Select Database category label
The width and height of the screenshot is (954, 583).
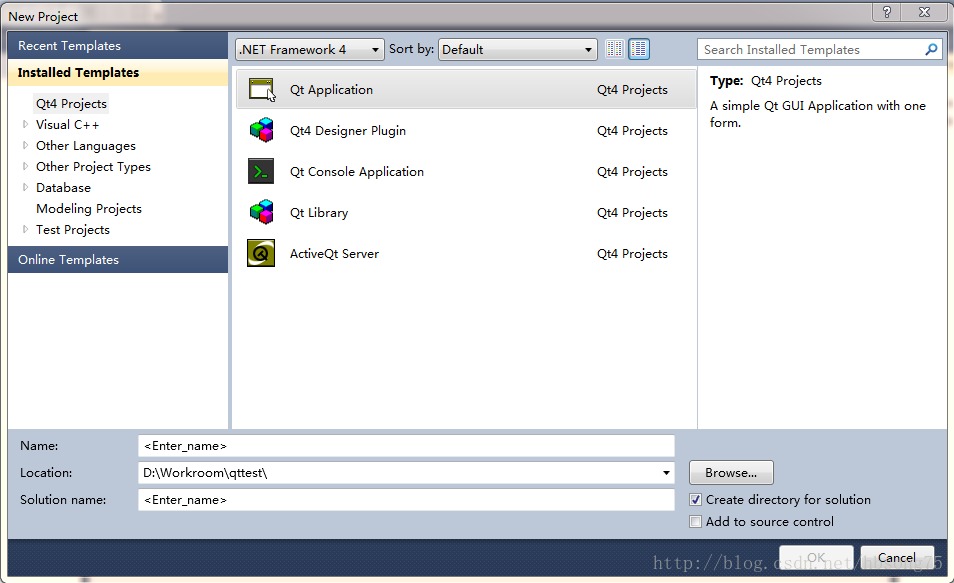[x=63, y=187]
